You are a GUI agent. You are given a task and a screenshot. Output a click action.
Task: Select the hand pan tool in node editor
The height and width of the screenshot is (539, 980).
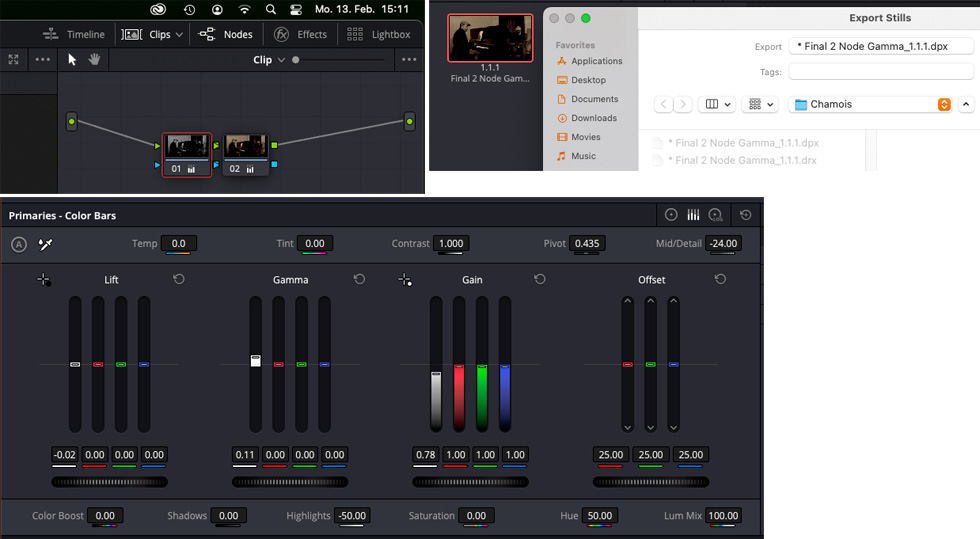click(94, 59)
